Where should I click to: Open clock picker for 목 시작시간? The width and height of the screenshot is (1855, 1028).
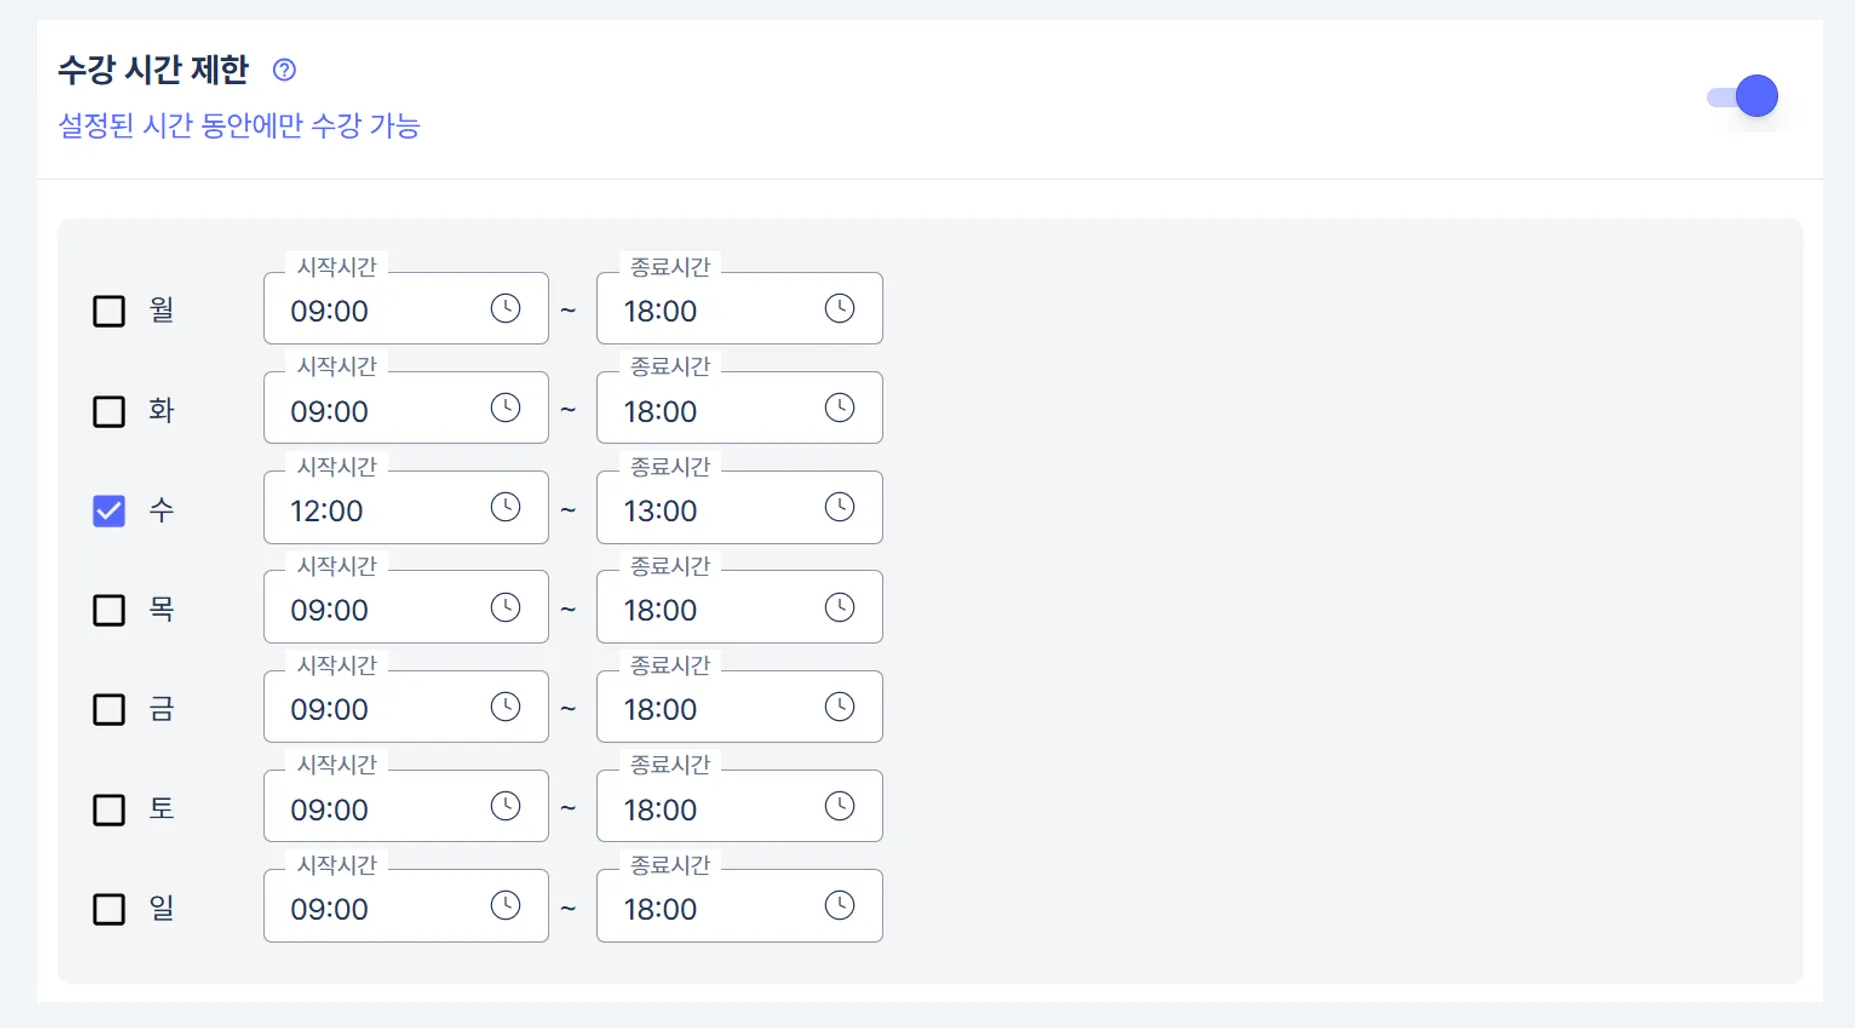pyautogui.click(x=505, y=607)
